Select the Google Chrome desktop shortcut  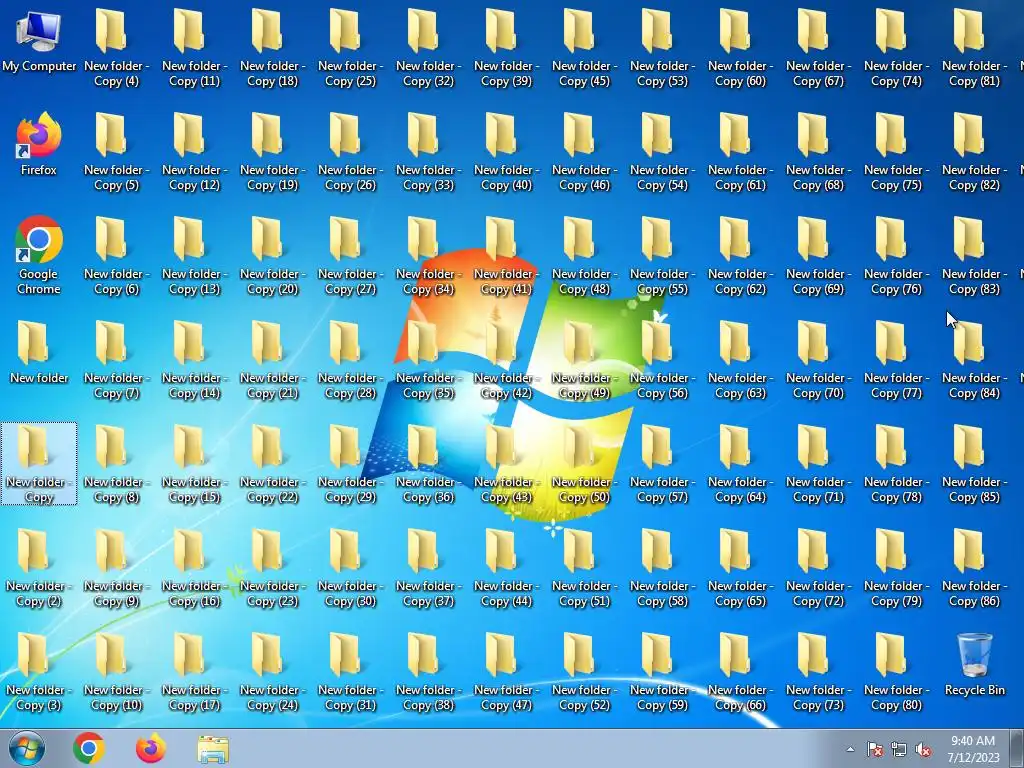pyautogui.click(x=39, y=256)
